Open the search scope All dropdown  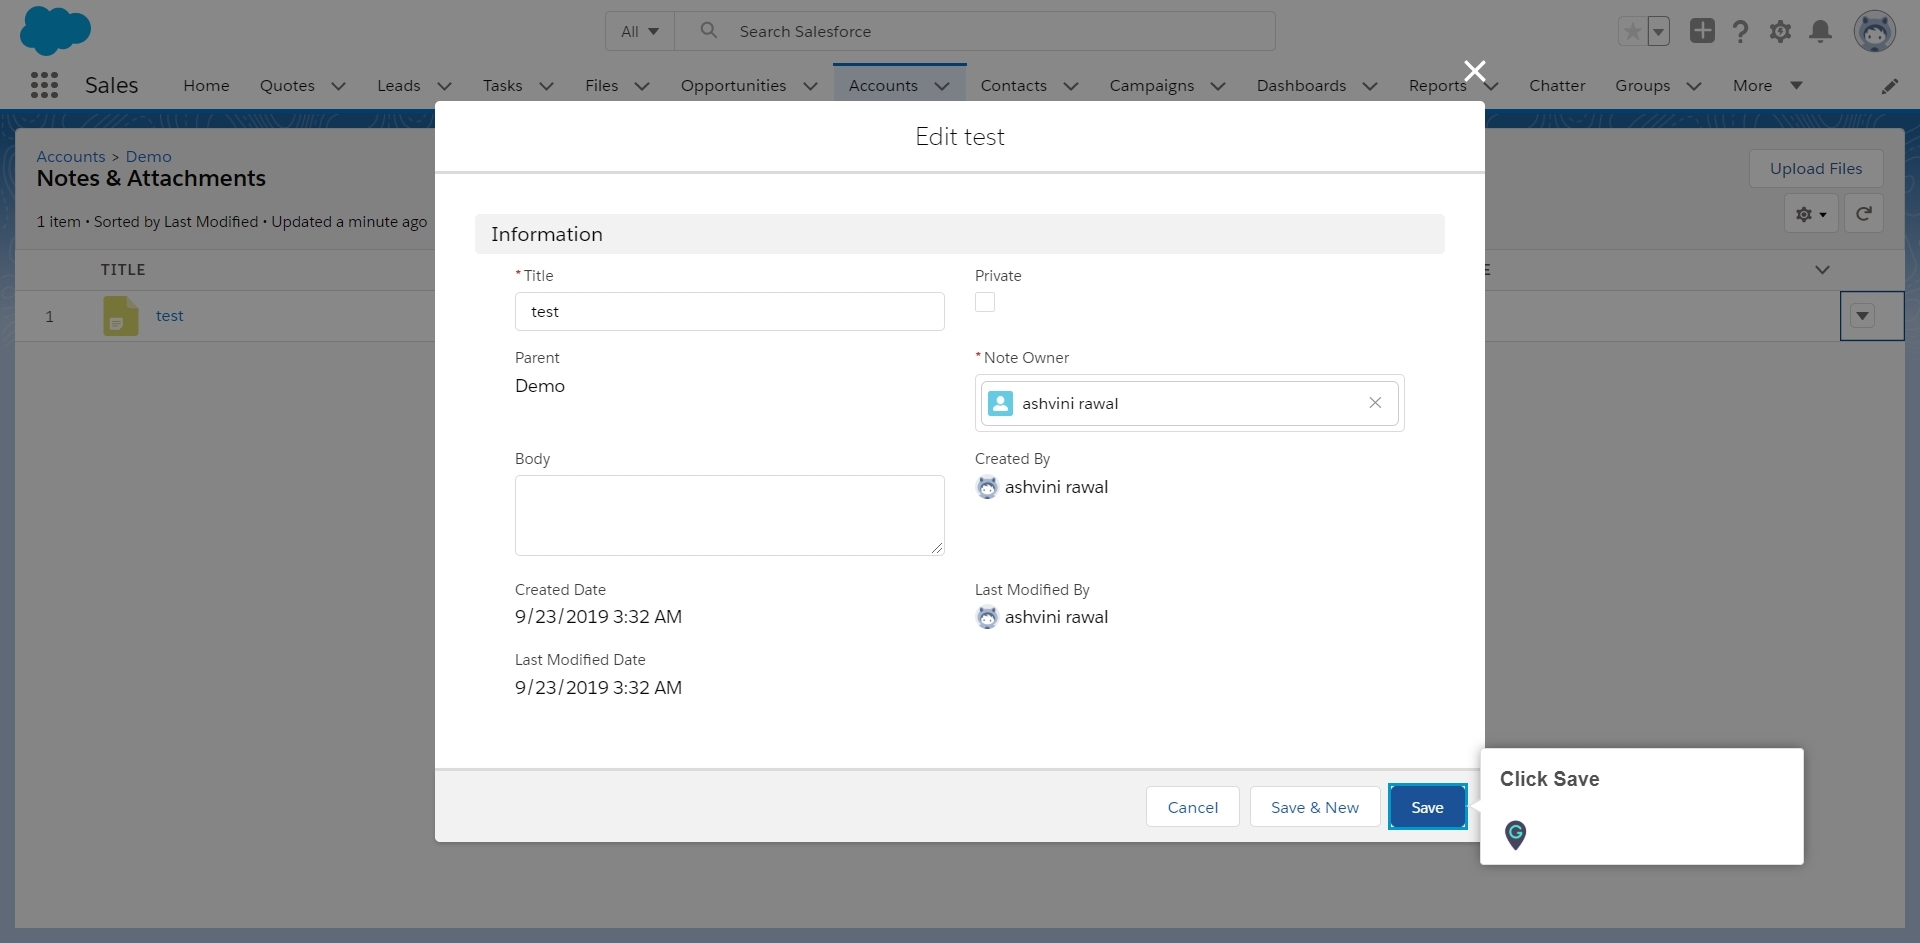click(x=639, y=31)
